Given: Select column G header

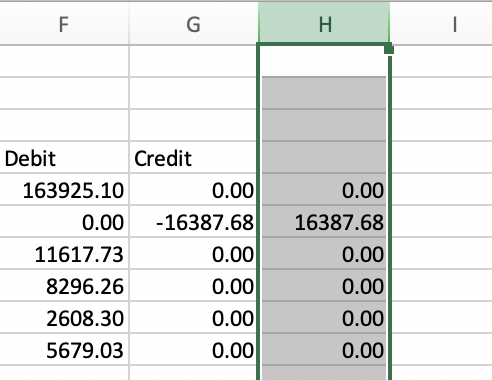Looking at the screenshot, I should 193,24.
